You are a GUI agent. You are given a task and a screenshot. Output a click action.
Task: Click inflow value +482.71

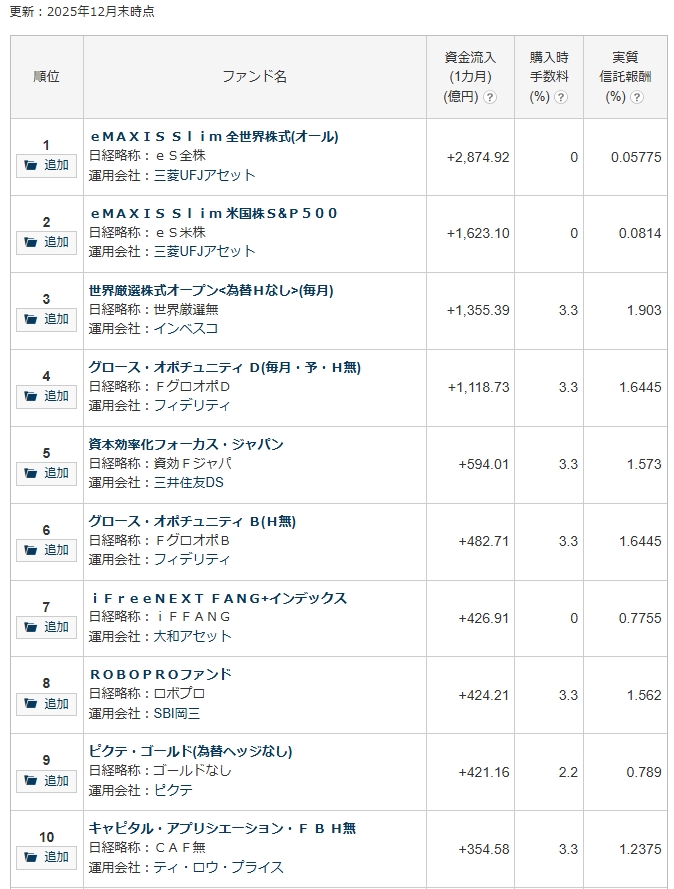(x=484, y=541)
